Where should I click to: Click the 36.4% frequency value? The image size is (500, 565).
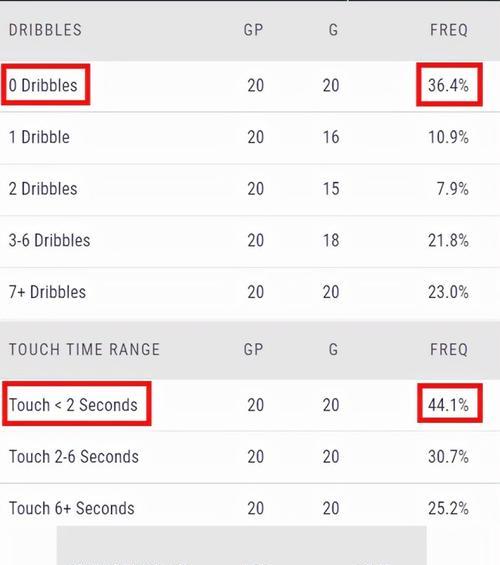pos(448,85)
